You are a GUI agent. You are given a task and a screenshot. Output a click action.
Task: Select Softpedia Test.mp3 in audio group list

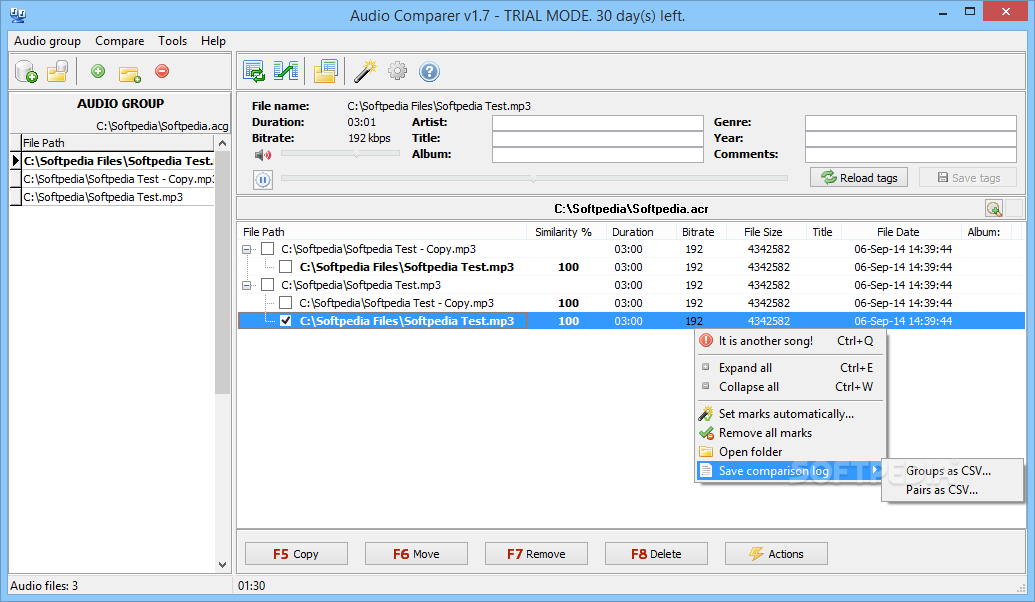tap(118, 197)
